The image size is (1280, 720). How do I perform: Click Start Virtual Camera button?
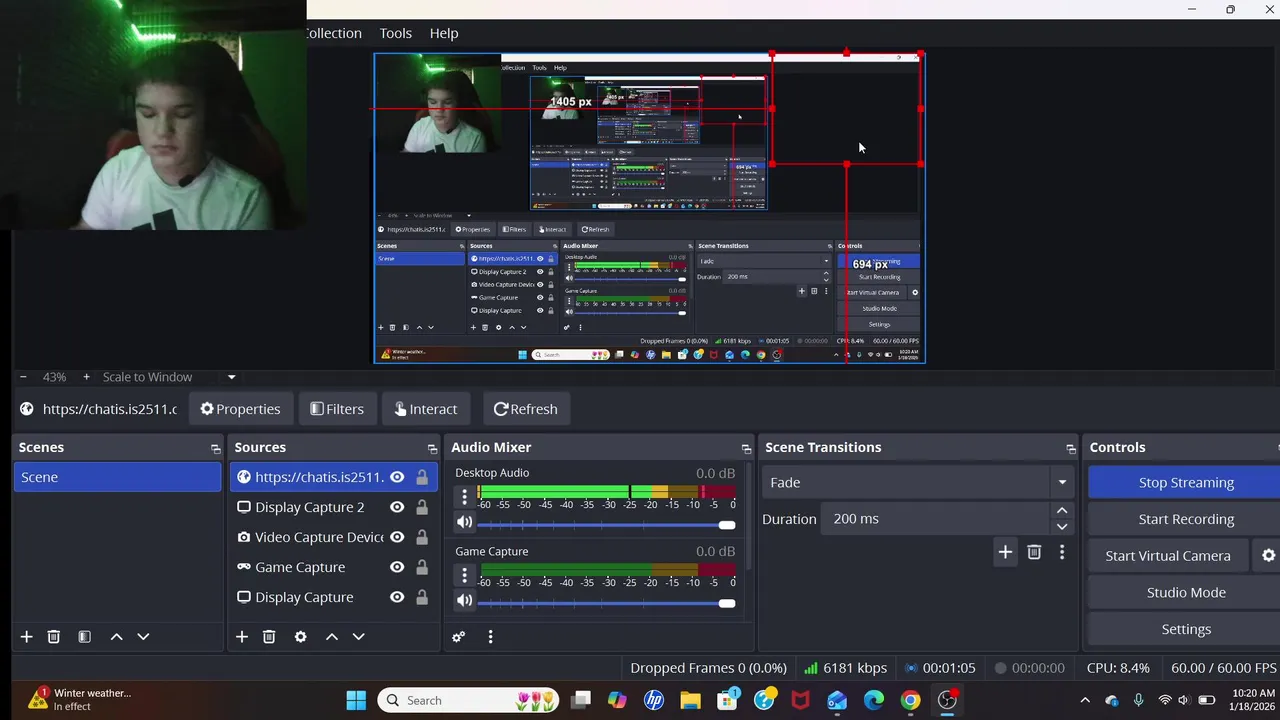point(1168,556)
